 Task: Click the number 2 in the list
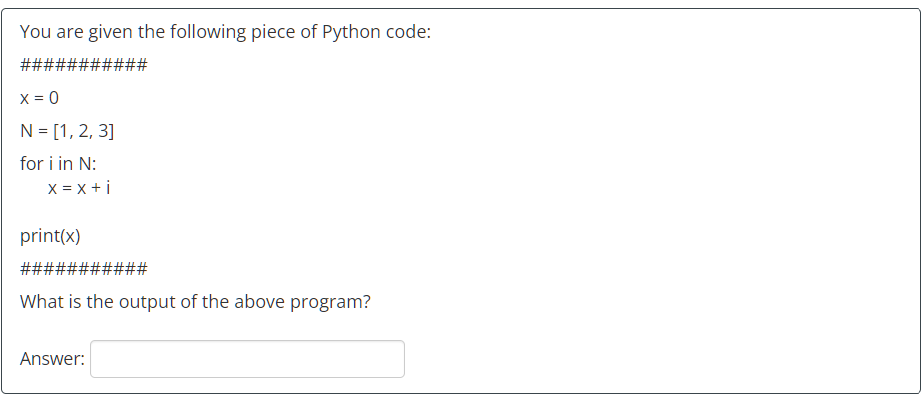point(83,131)
